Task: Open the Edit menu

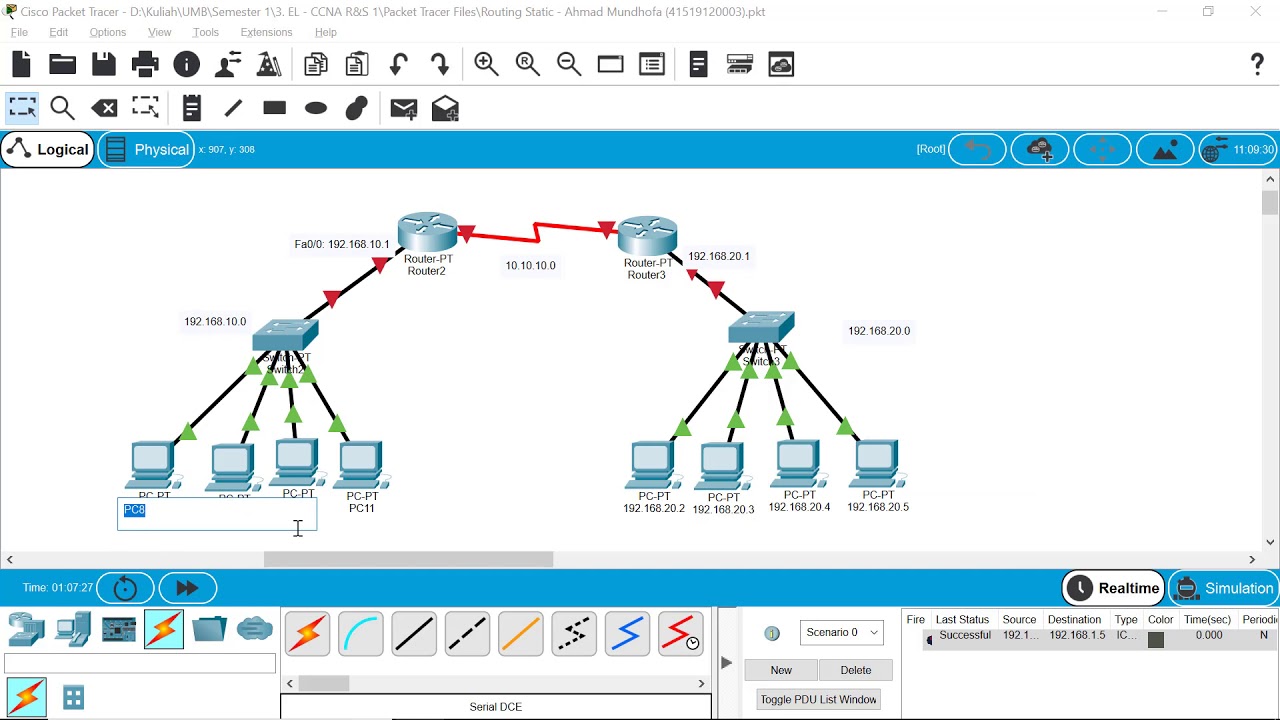Action: 59,32
